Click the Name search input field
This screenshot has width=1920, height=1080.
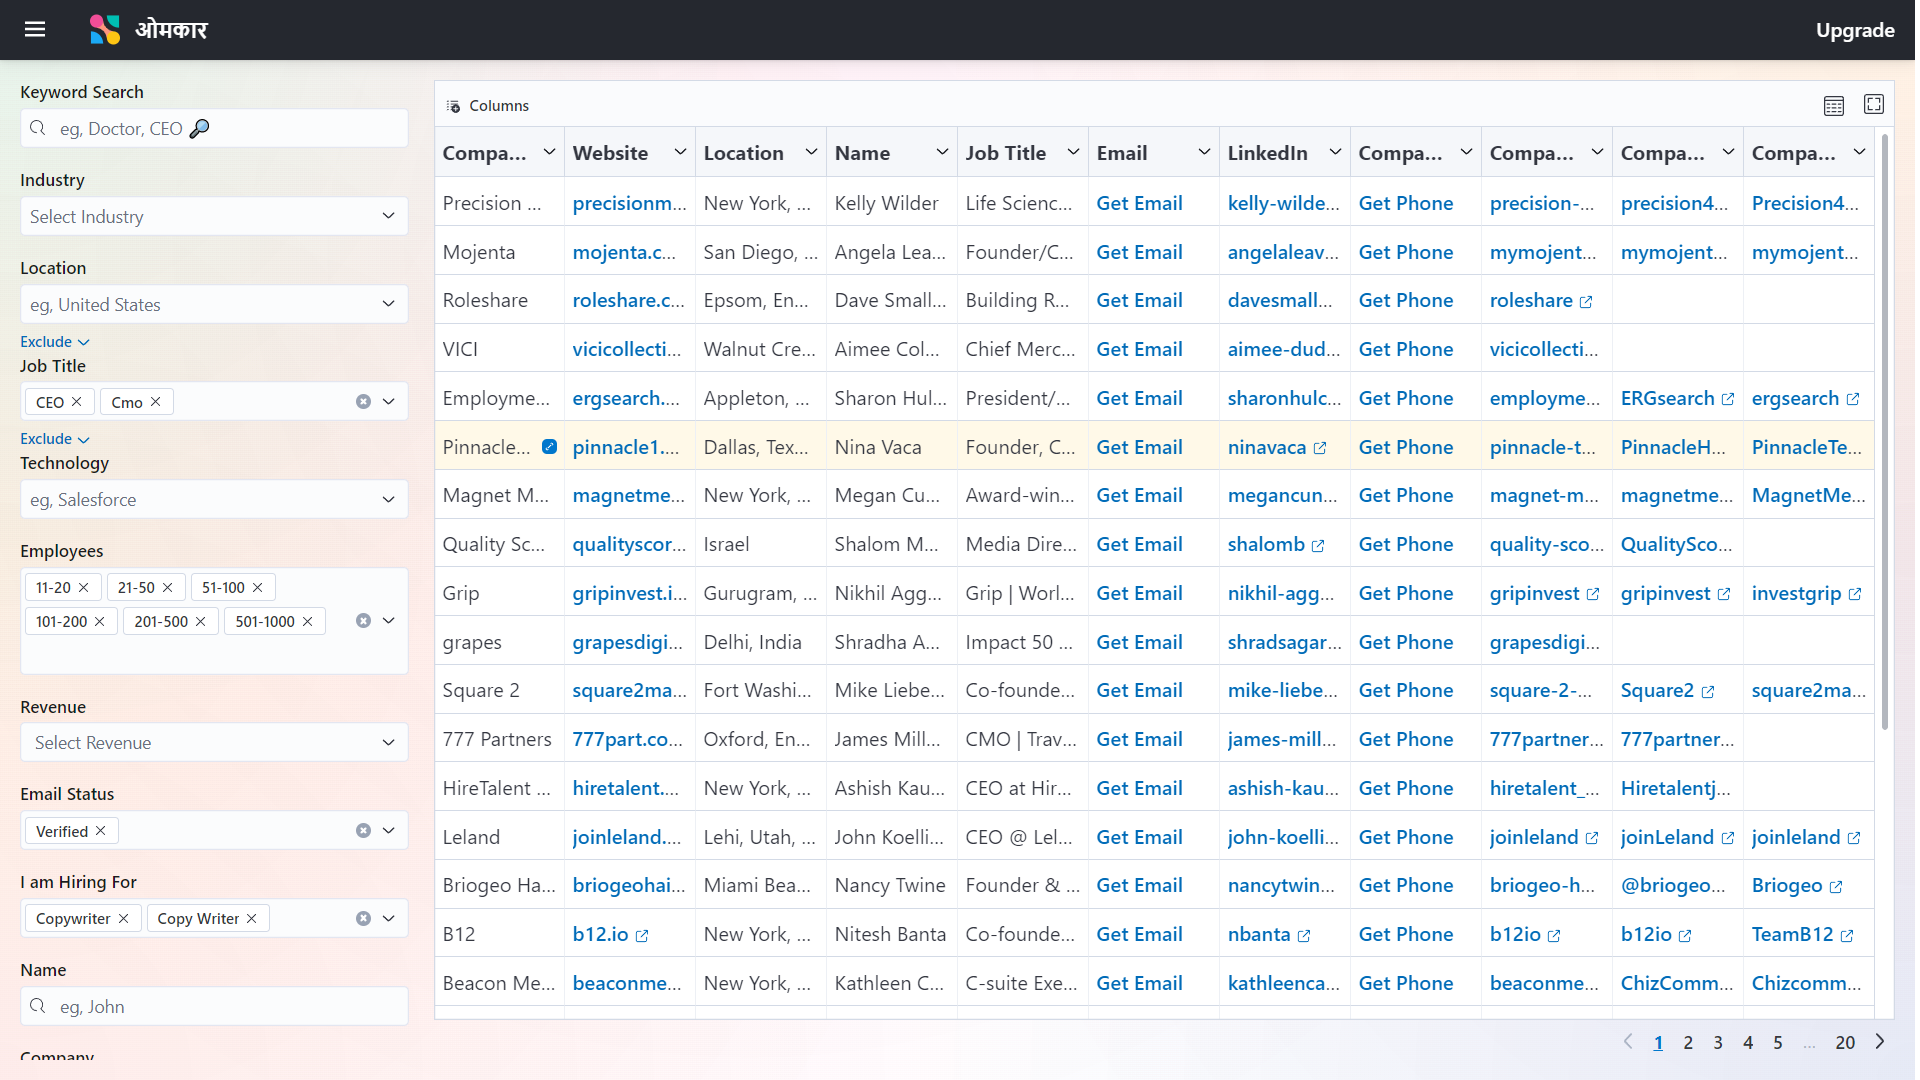214,1006
